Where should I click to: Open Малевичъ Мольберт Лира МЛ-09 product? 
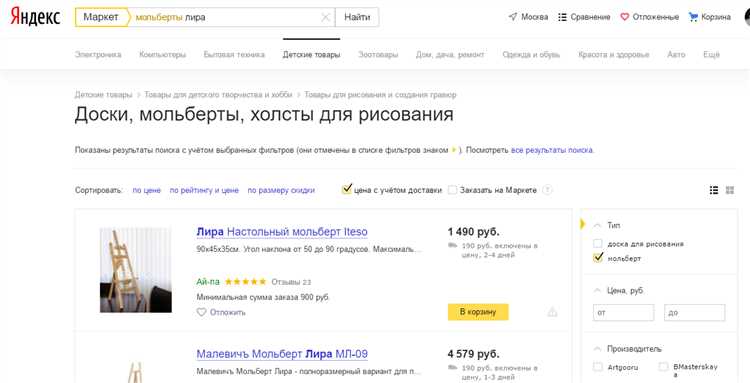pyautogui.click(x=282, y=354)
